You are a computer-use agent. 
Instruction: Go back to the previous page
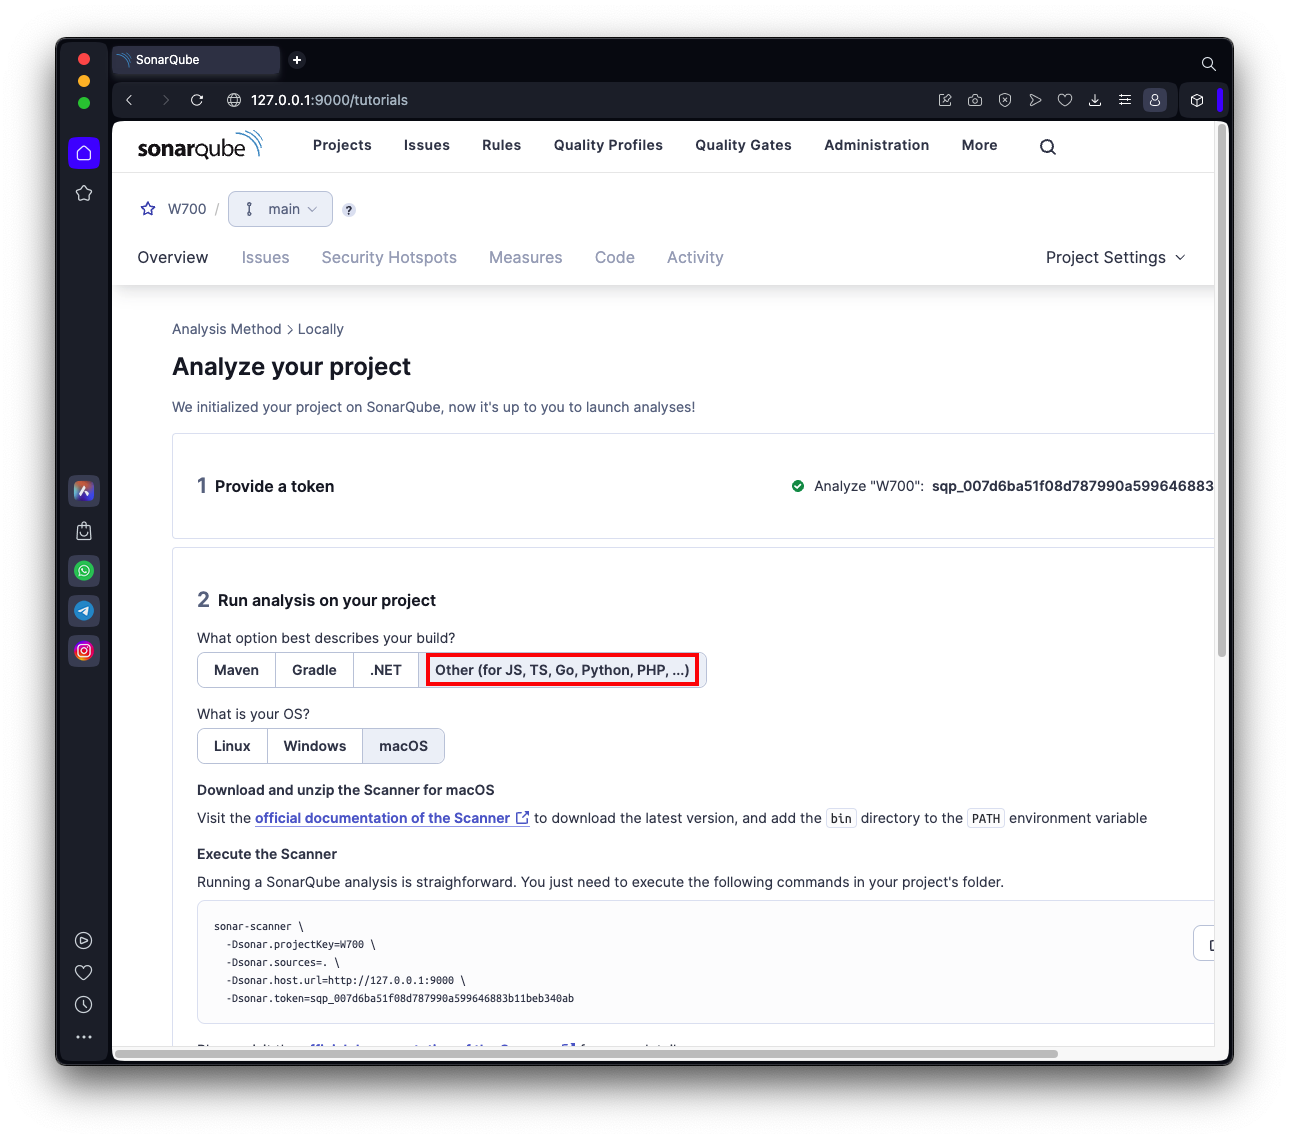pyautogui.click(x=129, y=100)
